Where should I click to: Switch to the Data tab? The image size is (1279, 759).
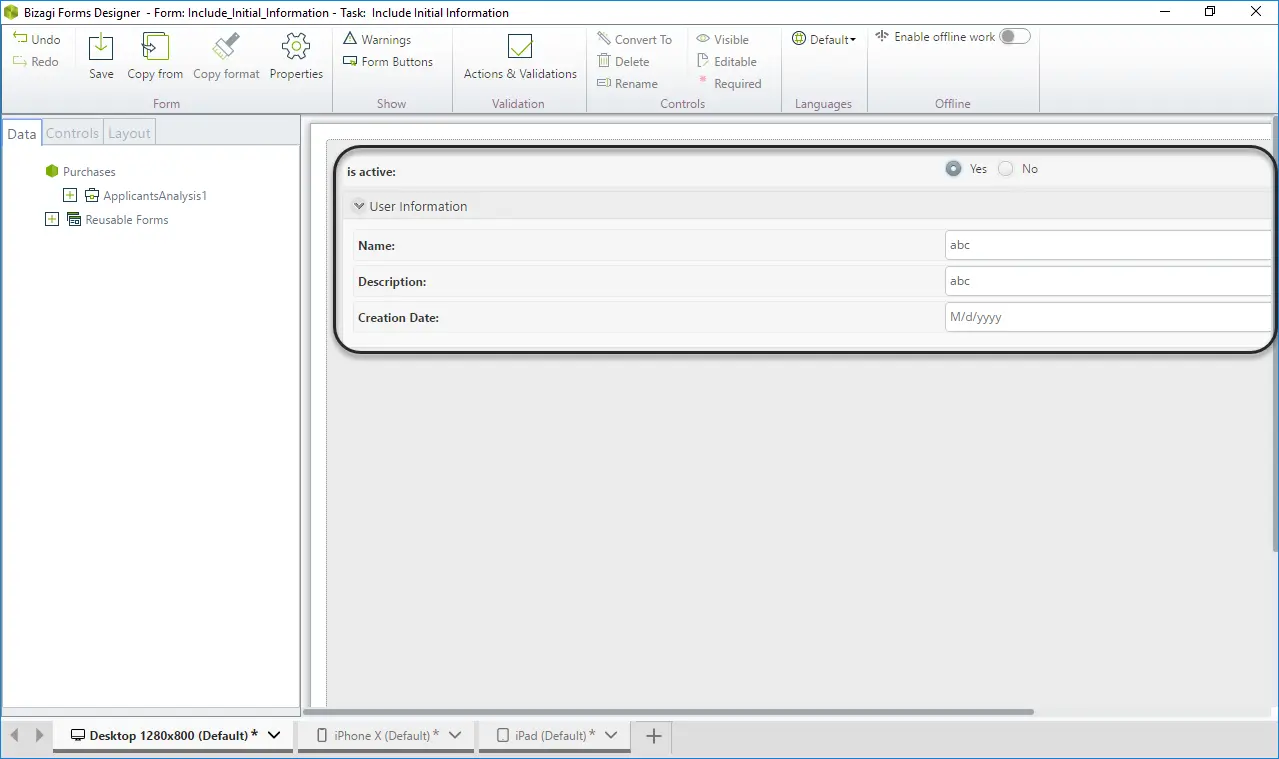[21, 133]
